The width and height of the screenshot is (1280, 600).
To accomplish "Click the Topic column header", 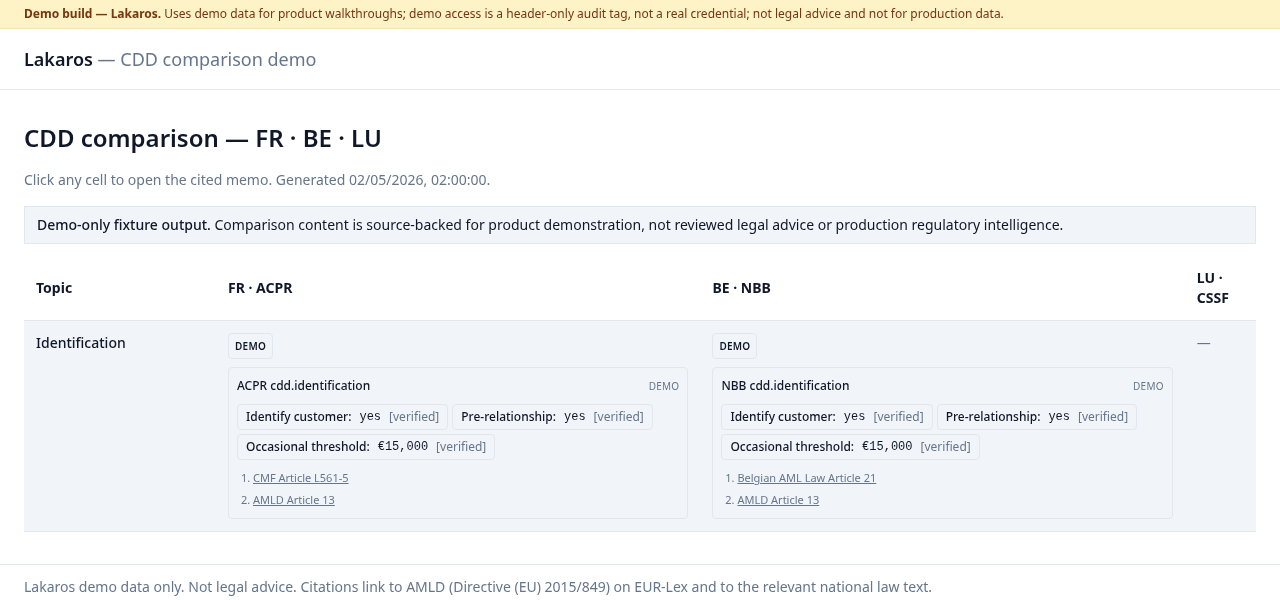I will click(54, 288).
